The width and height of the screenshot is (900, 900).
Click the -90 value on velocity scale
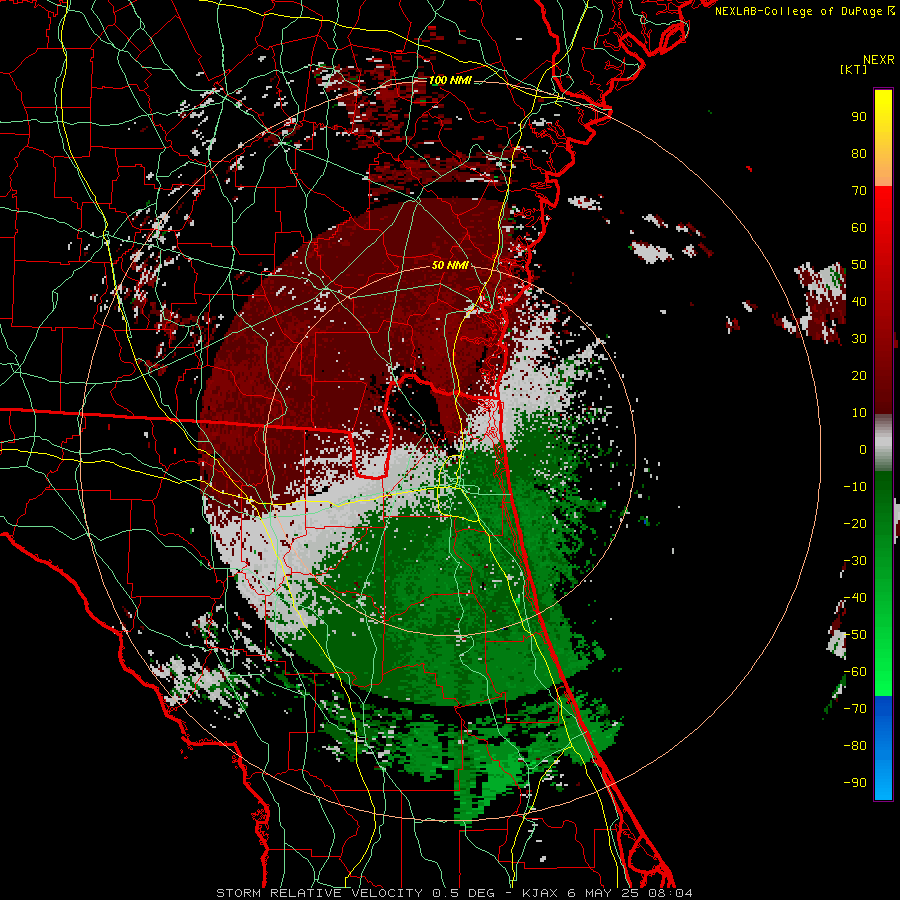point(855,783)
